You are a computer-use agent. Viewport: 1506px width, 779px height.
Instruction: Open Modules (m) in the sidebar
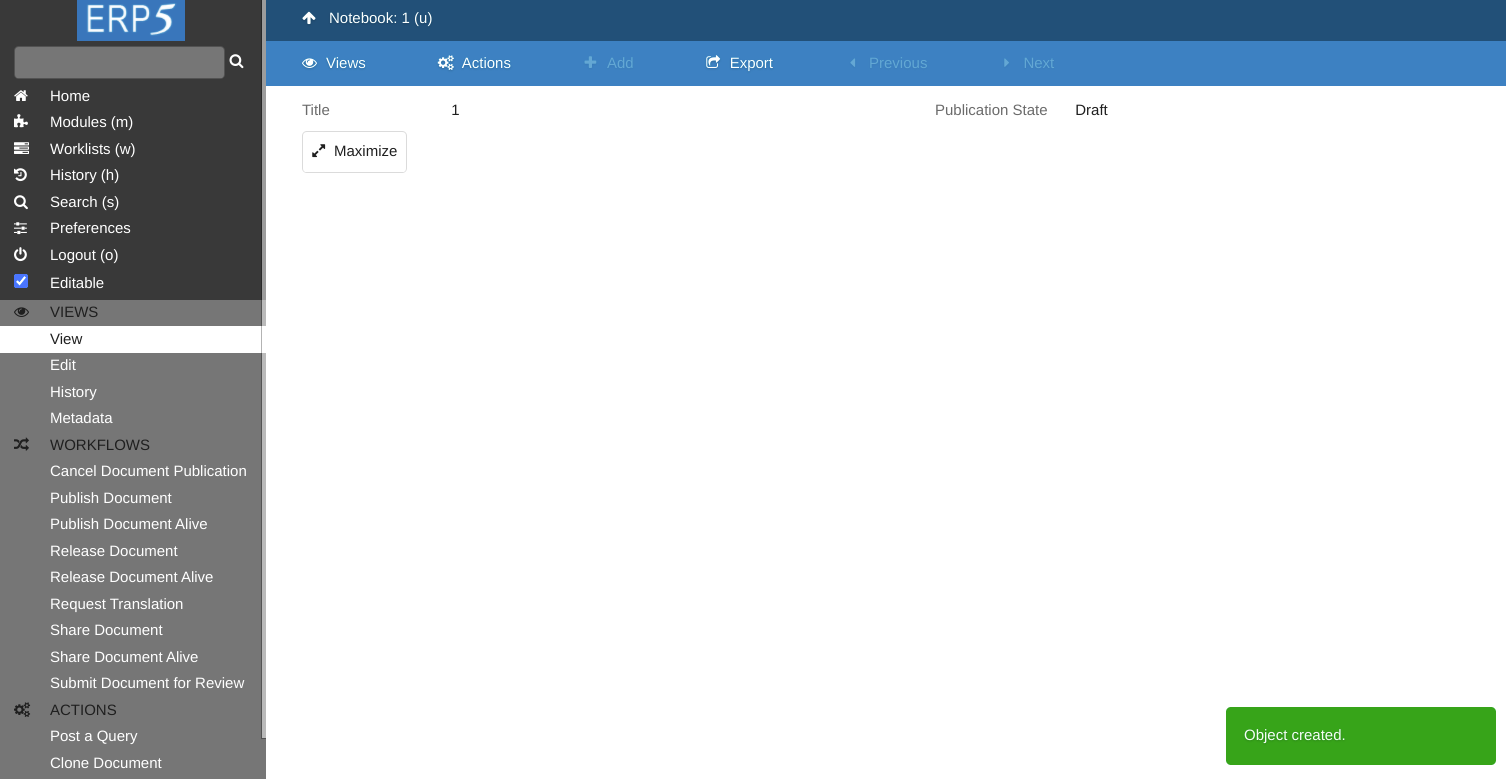click(91, 122)
